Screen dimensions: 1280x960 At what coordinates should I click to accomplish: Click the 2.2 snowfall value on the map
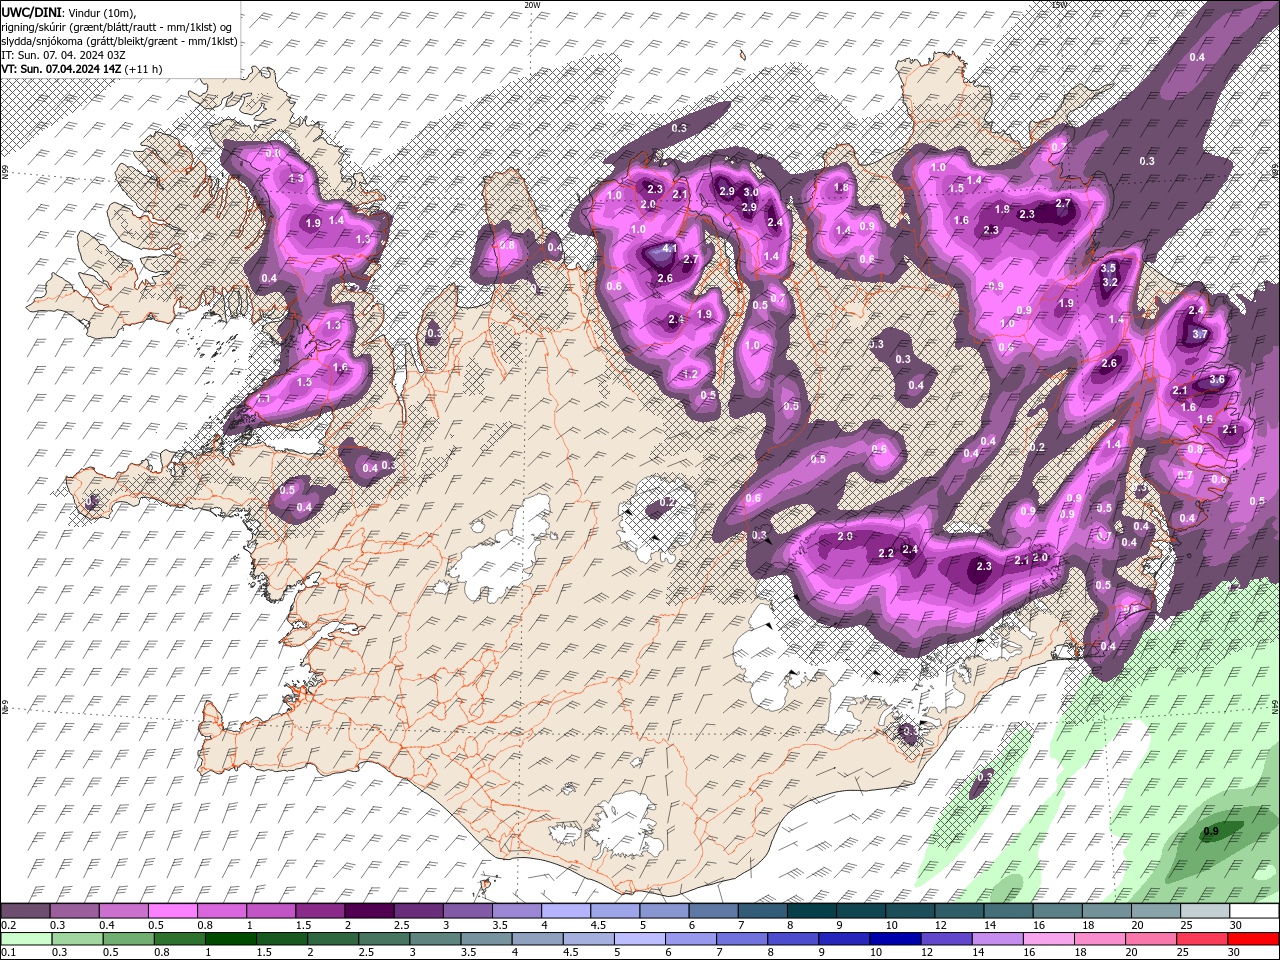[x=886, y=554]
